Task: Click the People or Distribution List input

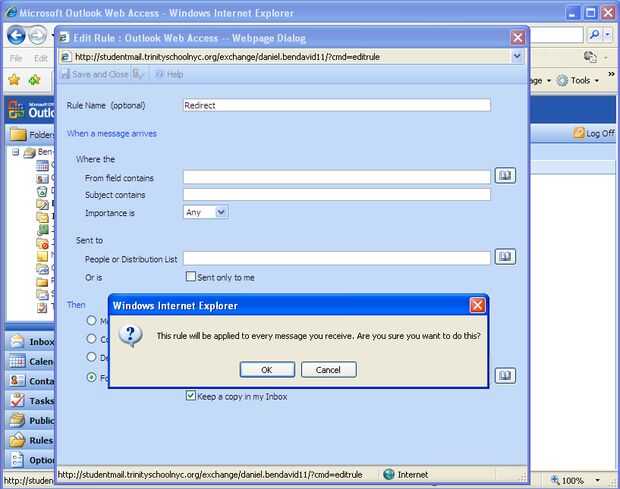Action: [337, 258]
